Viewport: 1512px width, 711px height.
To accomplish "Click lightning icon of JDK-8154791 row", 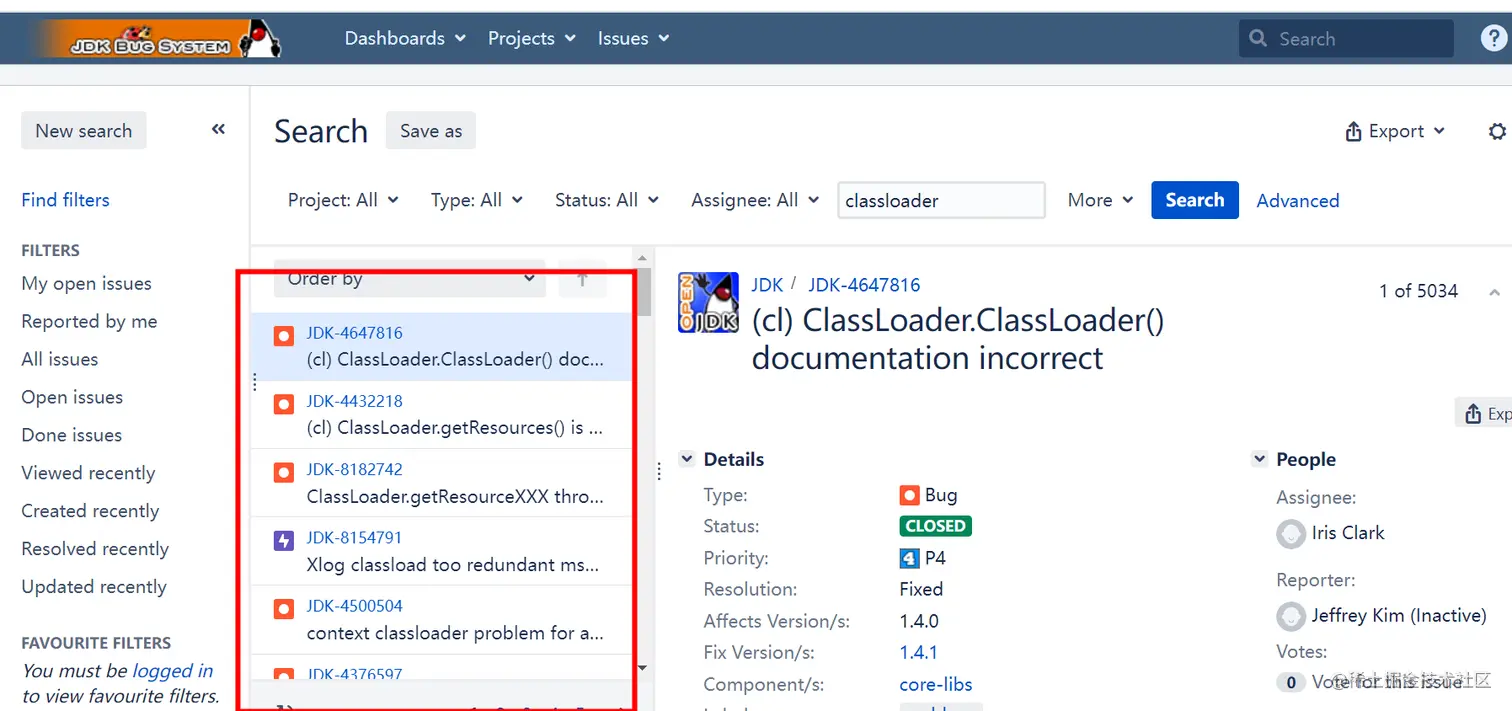I will (x=284, y=541).
